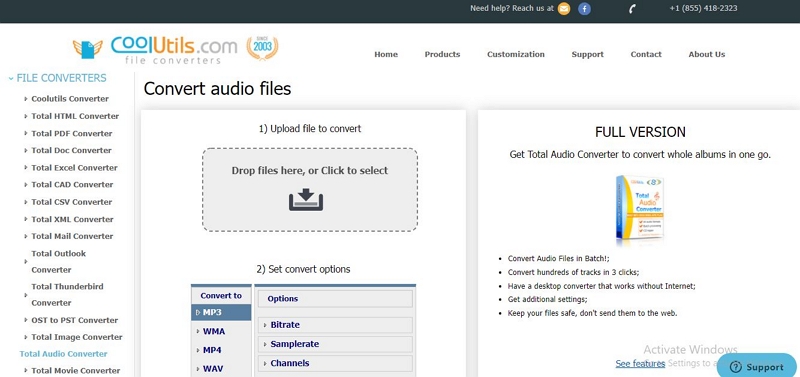The image size is (800, 377).
Task: Click the Total Audio Converter box image
Action: 640,209
